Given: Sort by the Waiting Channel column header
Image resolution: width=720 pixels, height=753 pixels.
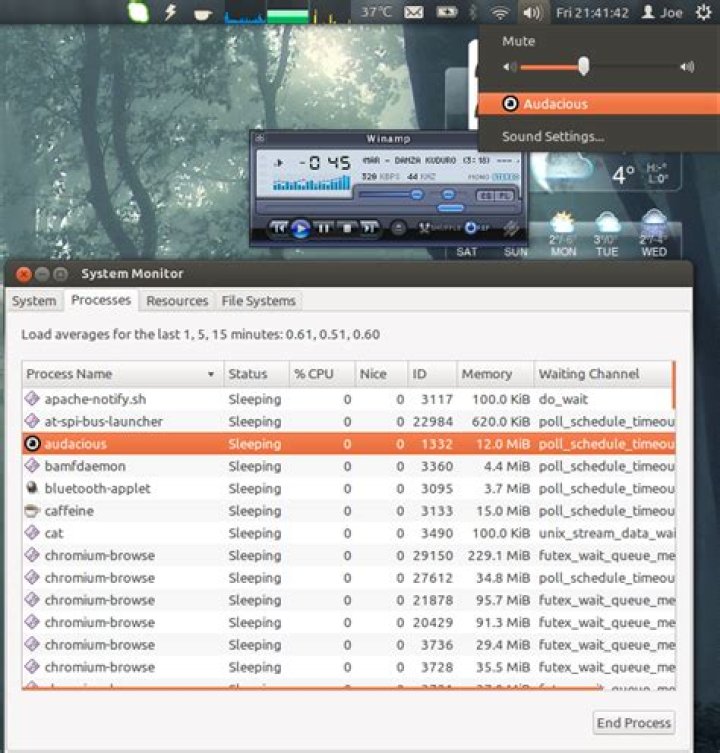Looking at the screenshot, I should click(x=603, y=374).
